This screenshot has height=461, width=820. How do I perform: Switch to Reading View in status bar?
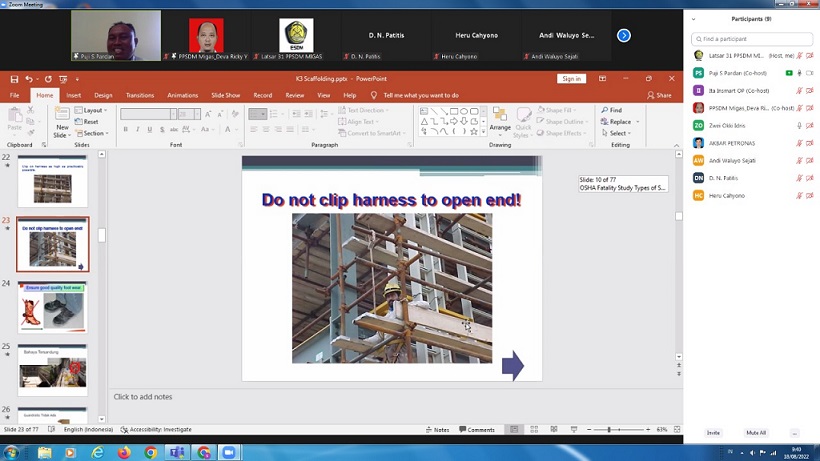(554, 429)
